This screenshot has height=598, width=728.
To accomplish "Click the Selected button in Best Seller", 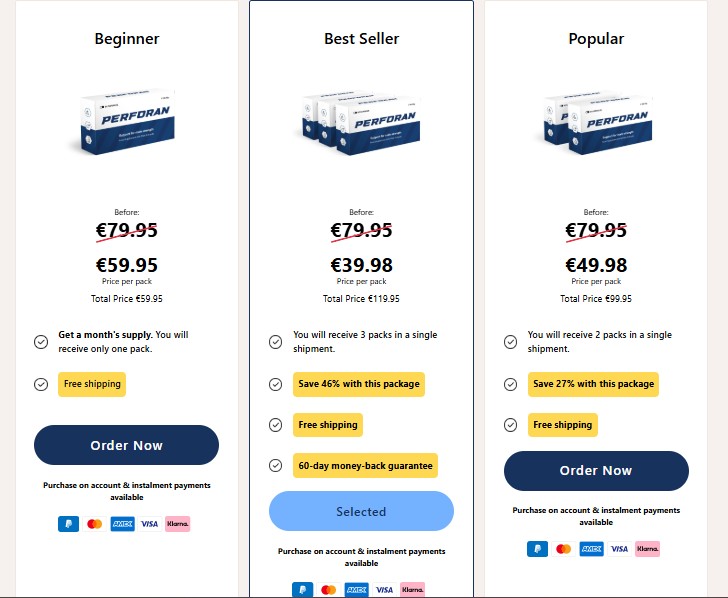I will [x=361, y=511].
